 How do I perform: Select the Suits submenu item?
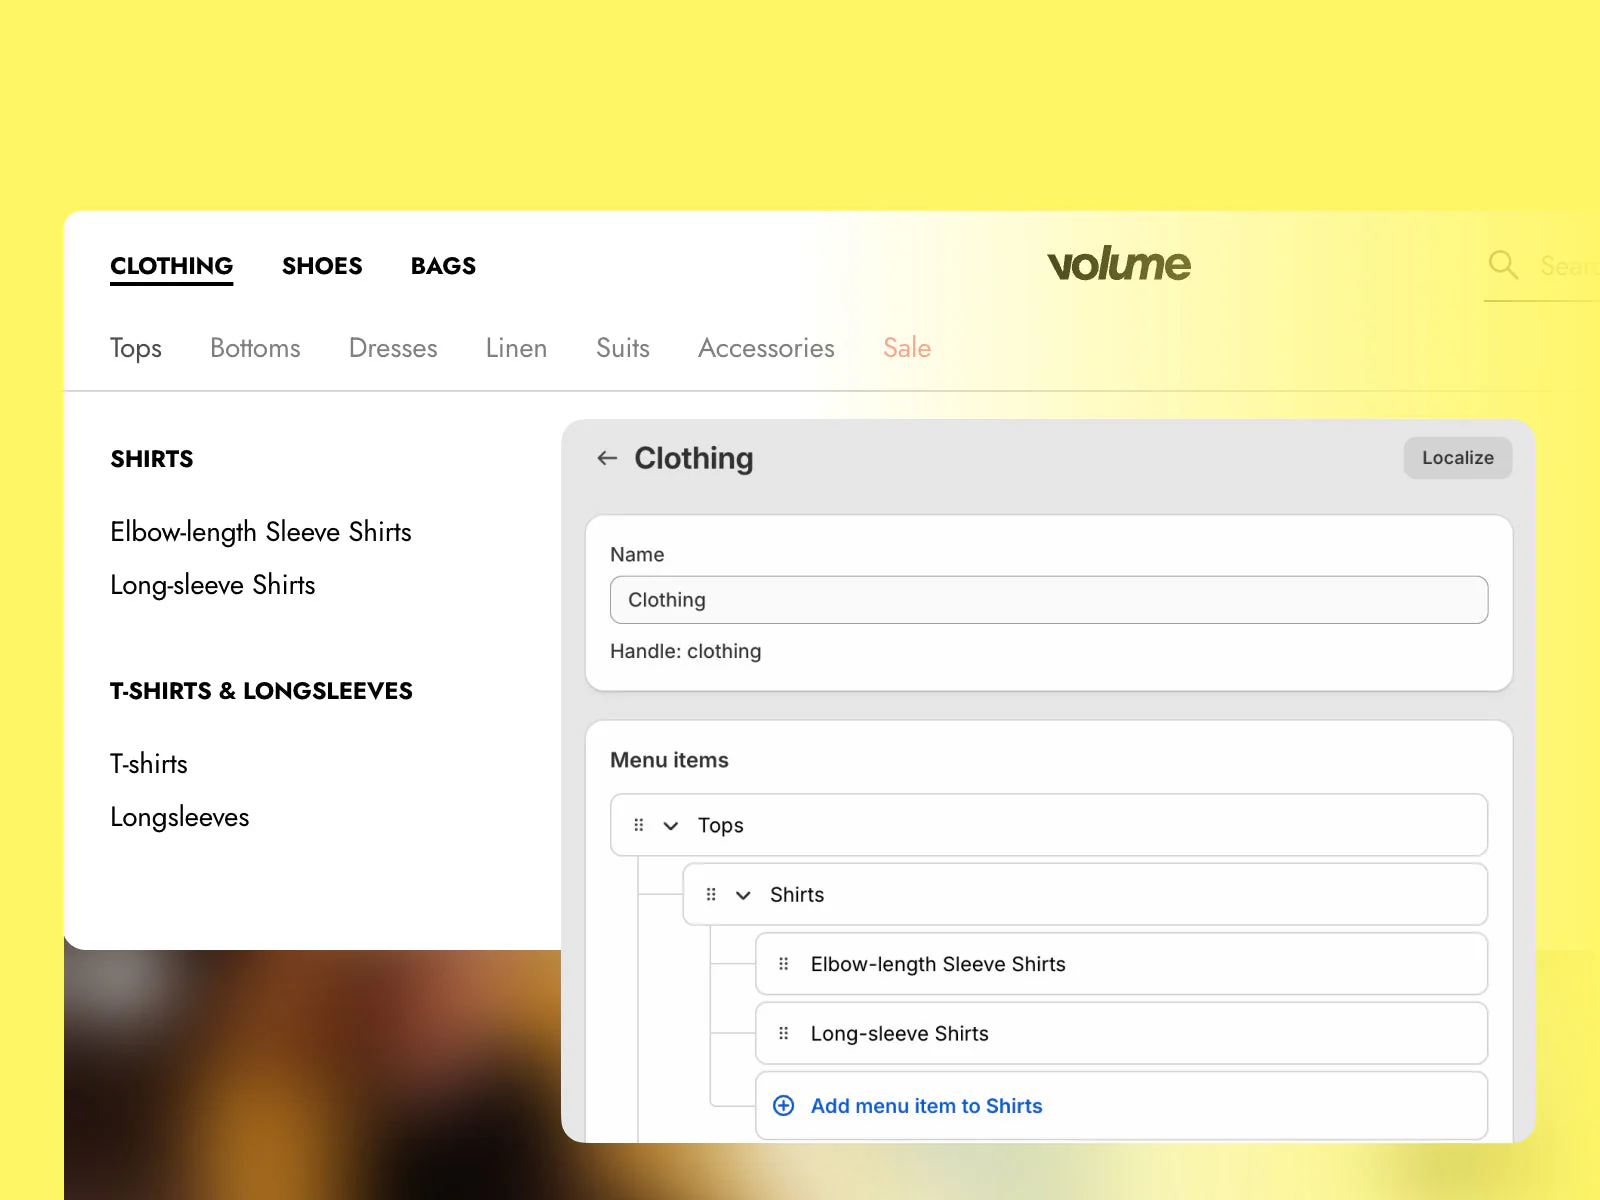tap(623, 348)
